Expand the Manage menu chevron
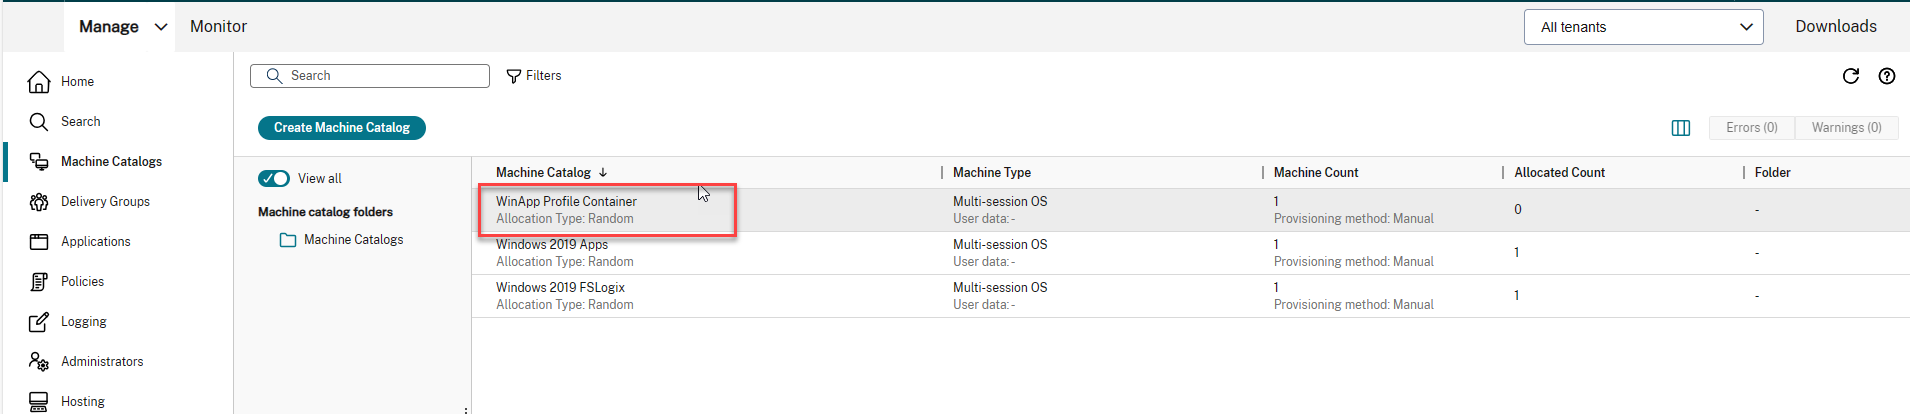The image size is (1910, 414). (161, 27)
